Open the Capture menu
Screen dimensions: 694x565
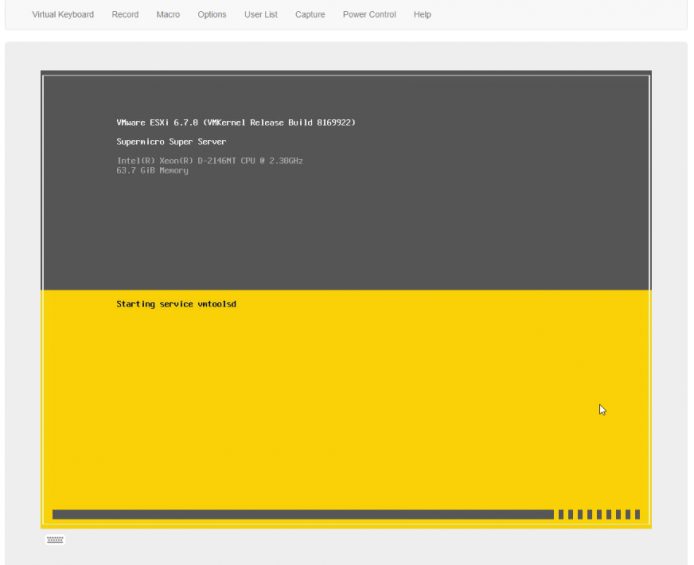(x=310, y=15)
